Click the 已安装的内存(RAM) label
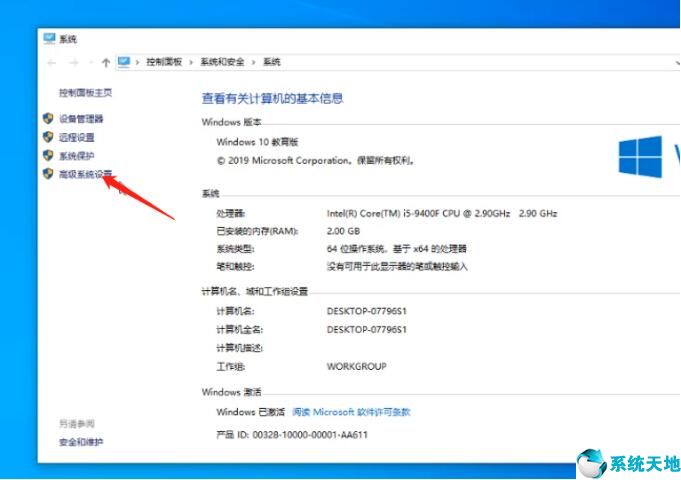 (257, 231)
